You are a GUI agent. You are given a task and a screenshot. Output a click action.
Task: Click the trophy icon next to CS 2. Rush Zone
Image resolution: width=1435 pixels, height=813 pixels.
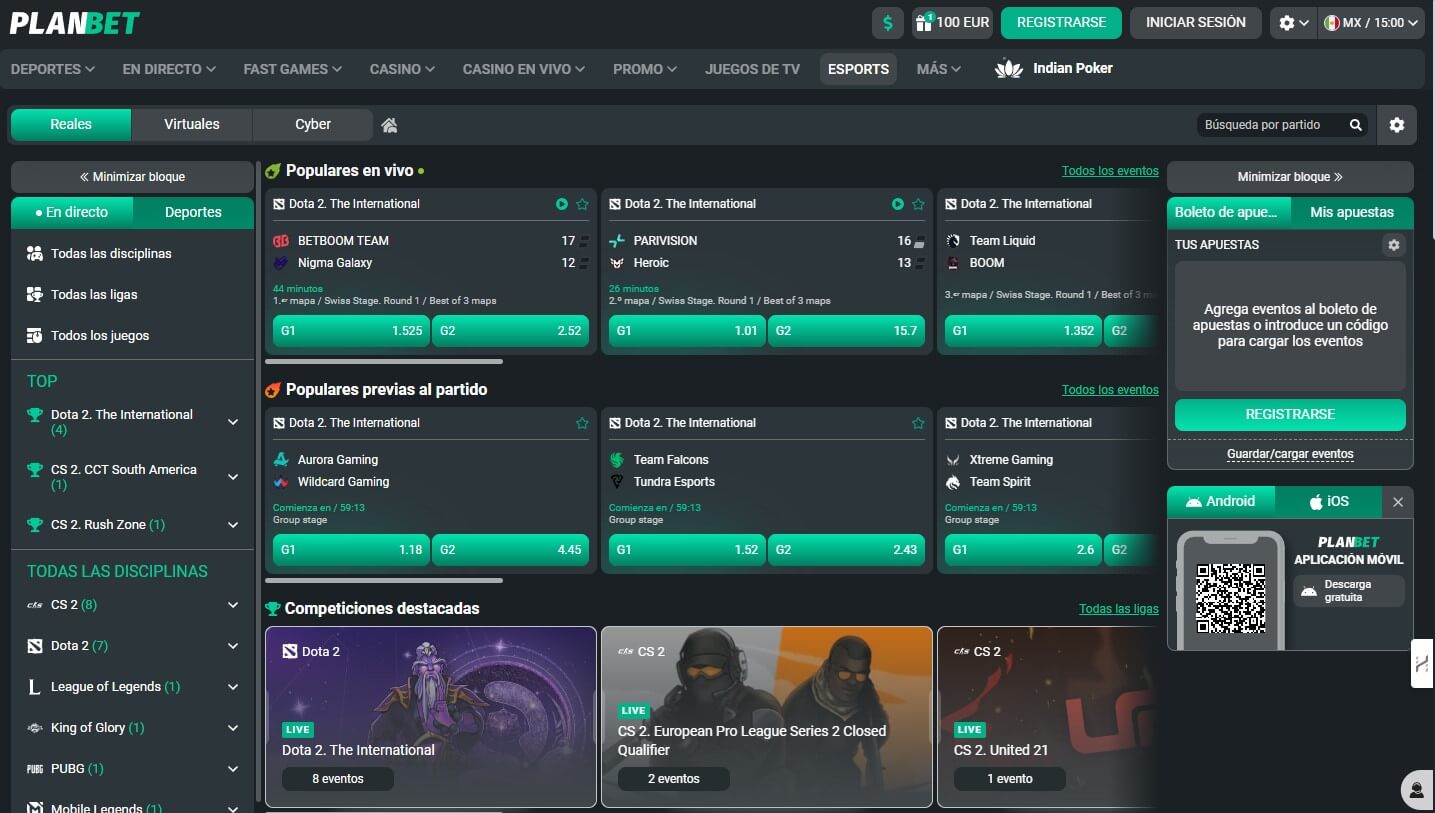(x=35, y=525)
